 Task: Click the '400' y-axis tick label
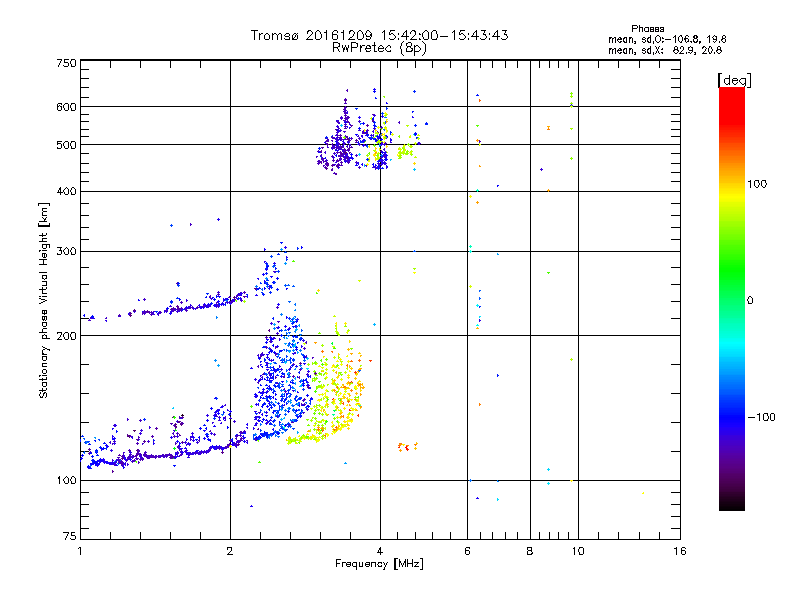click(66, 192)
